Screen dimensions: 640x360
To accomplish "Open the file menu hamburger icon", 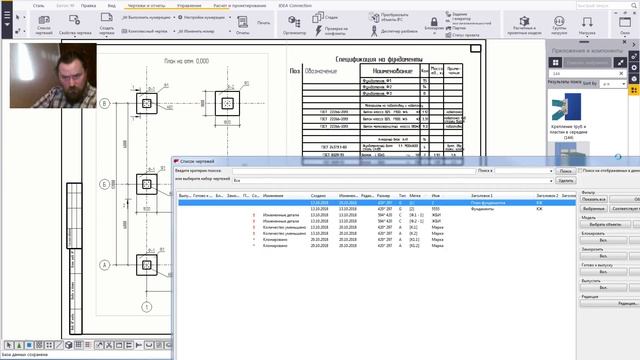I will (x=7, y=16).
